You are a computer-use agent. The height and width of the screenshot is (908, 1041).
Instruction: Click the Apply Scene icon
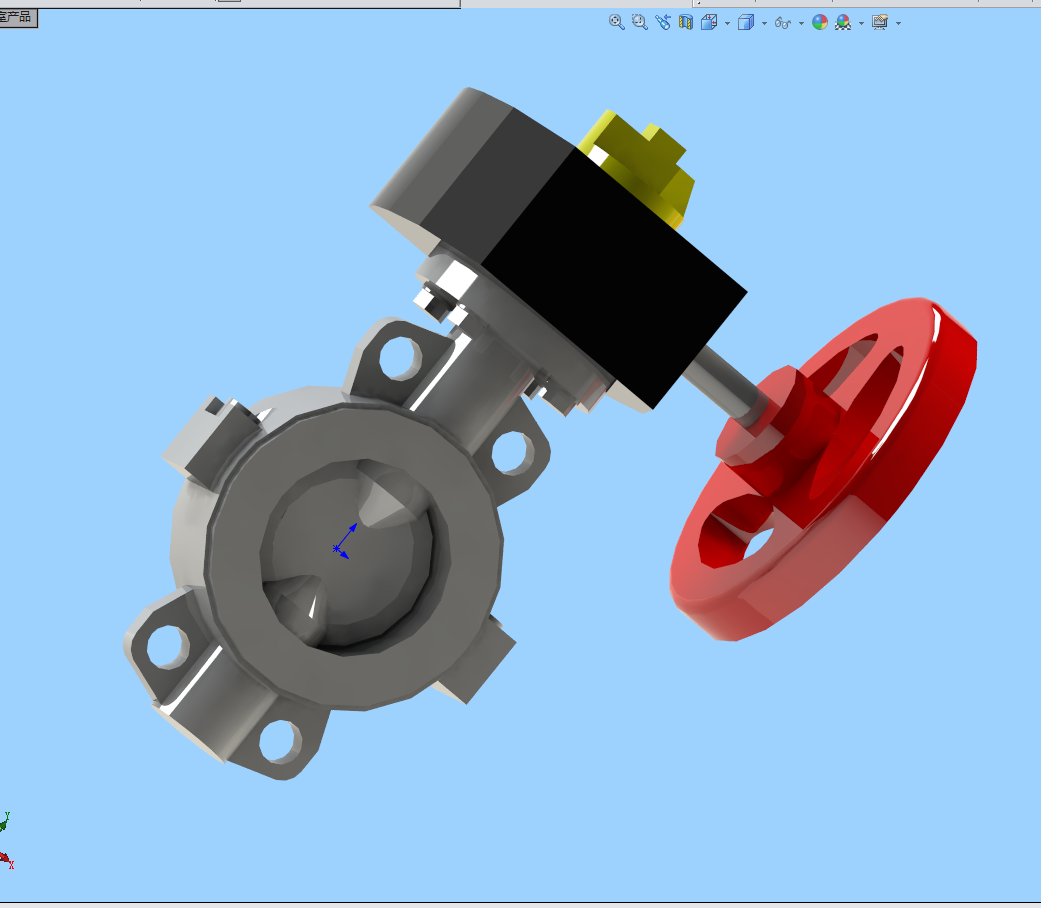pos(843,23)
